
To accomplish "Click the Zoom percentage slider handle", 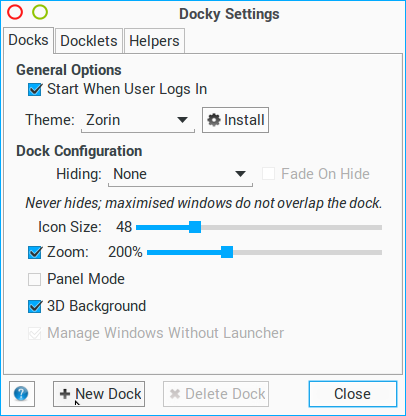I will click(x=227, y=252).
